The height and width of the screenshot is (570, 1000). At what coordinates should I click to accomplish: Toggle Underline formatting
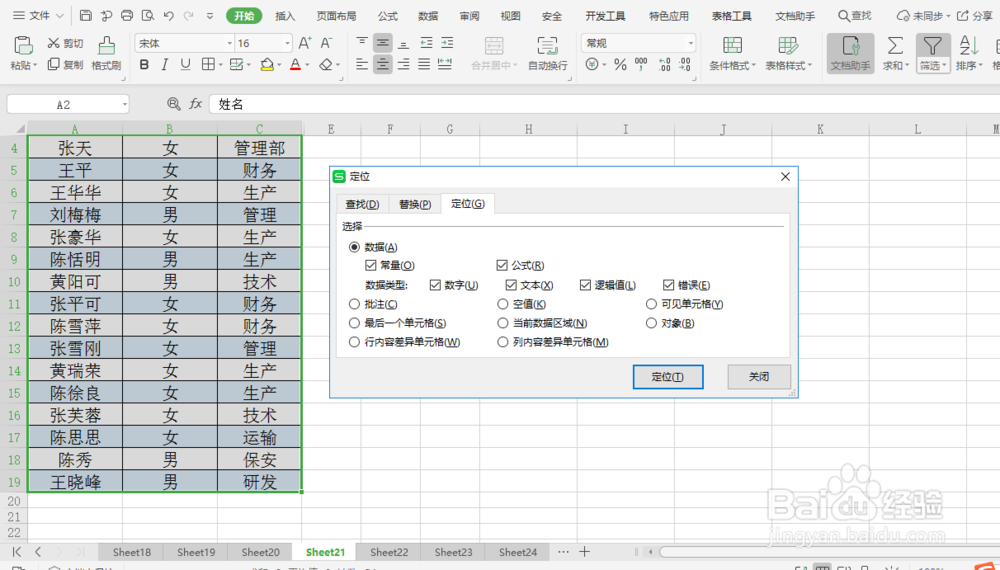pyautogui.click(x=185, y=64)
